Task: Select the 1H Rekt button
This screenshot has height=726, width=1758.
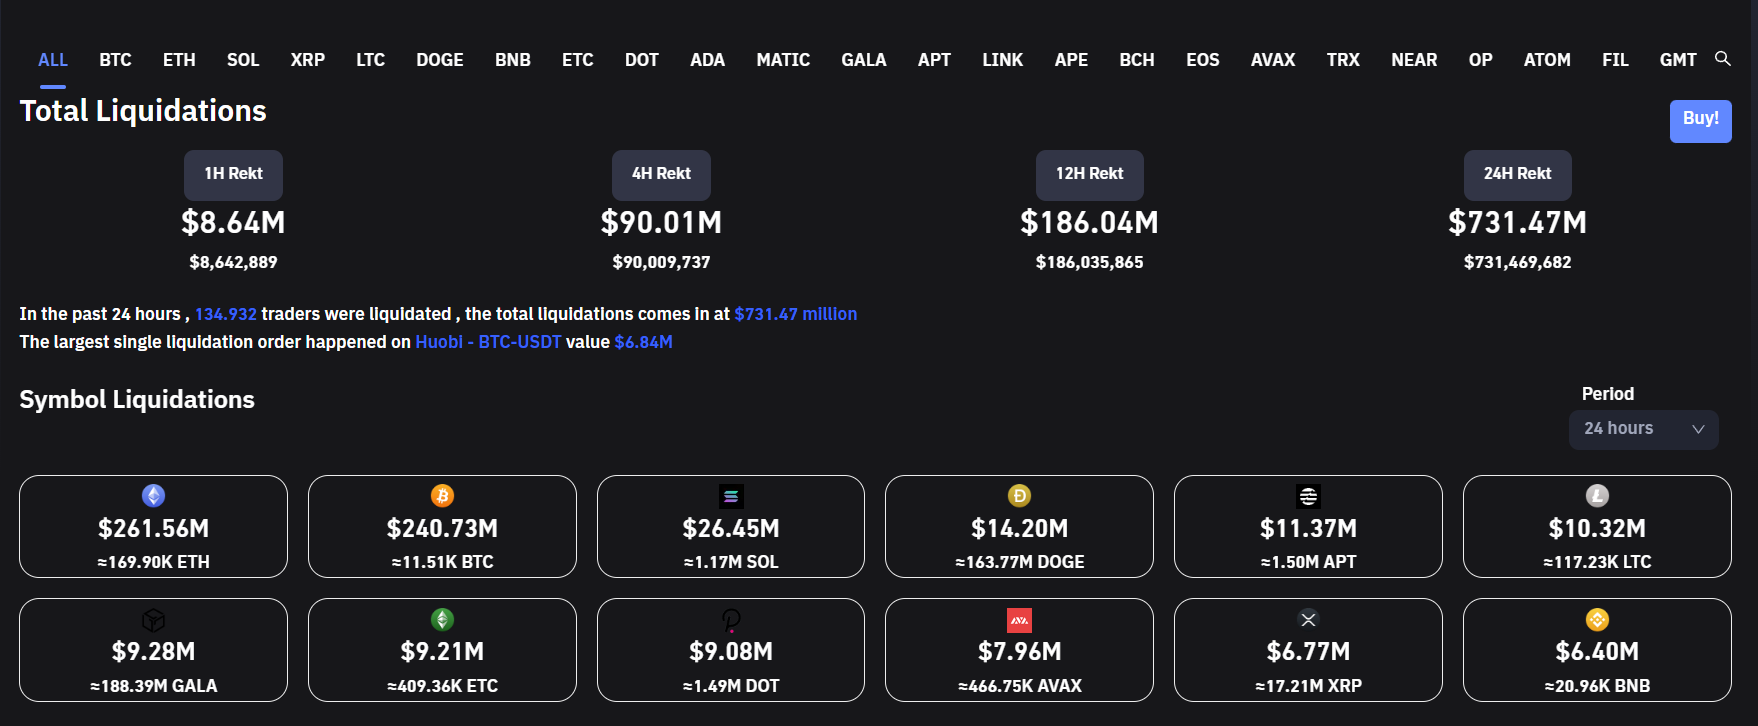Action: point(233,174)
